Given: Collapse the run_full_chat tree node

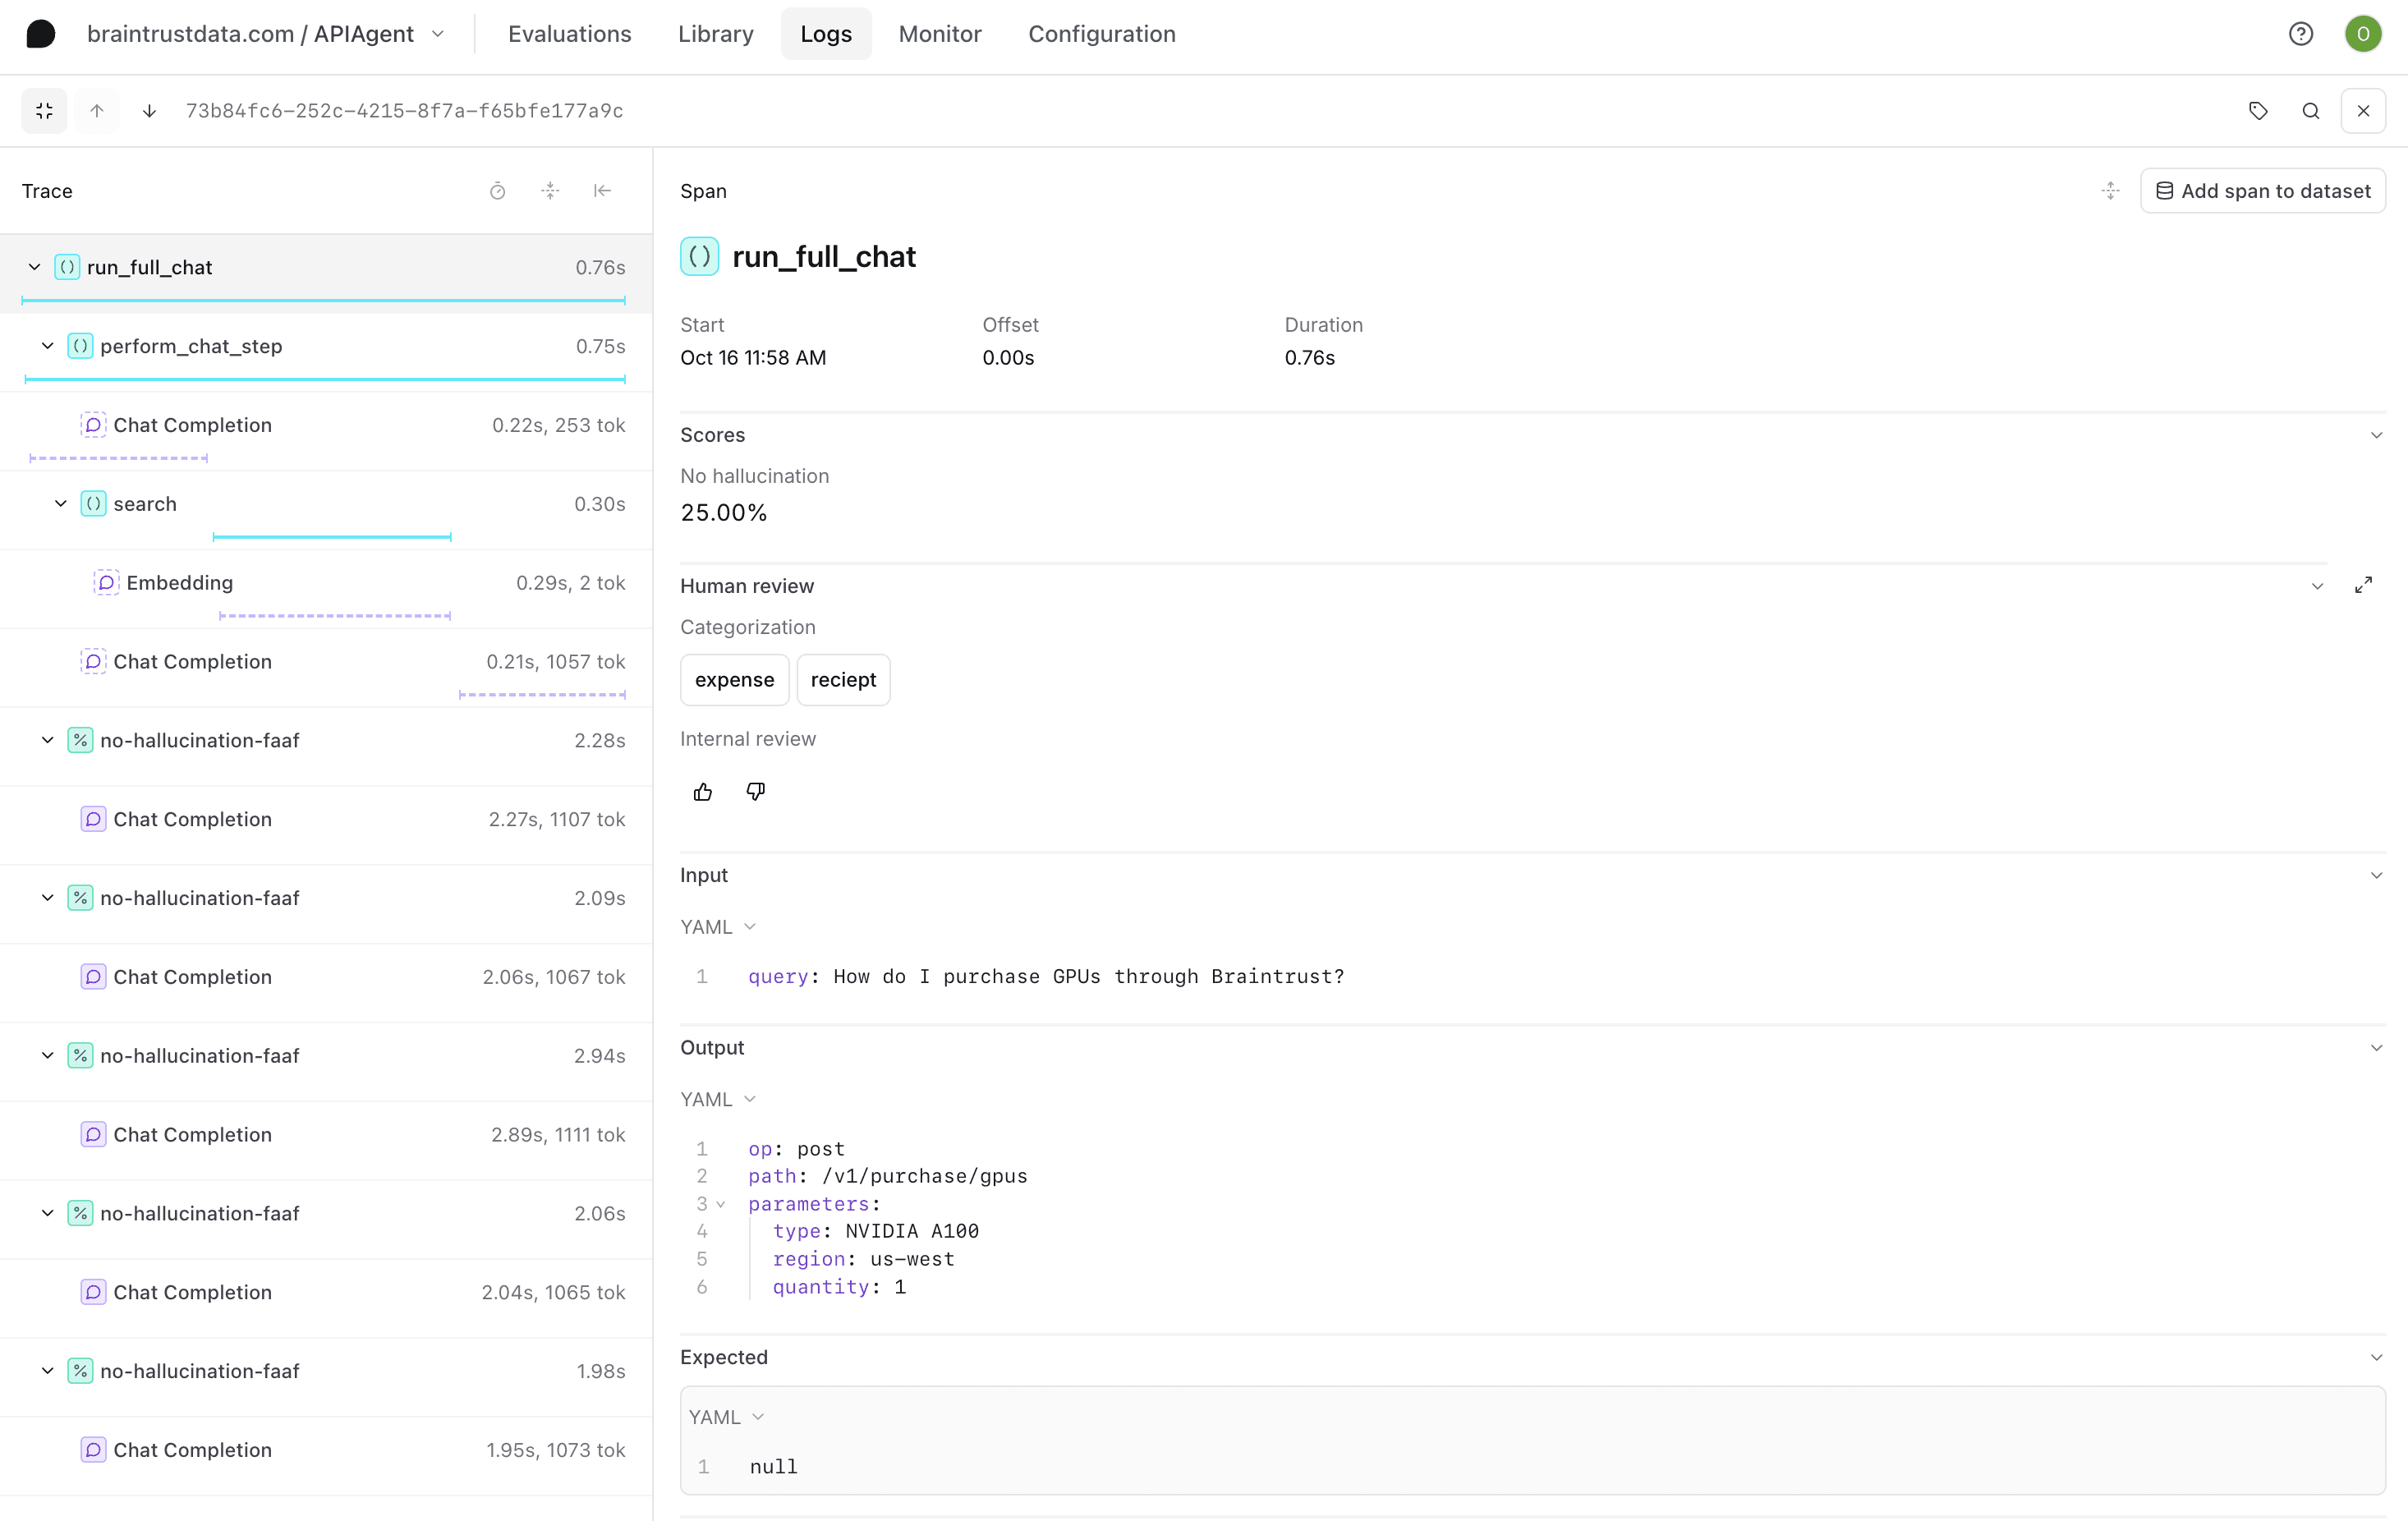Looking at the screenshot, I should (35, 267).
